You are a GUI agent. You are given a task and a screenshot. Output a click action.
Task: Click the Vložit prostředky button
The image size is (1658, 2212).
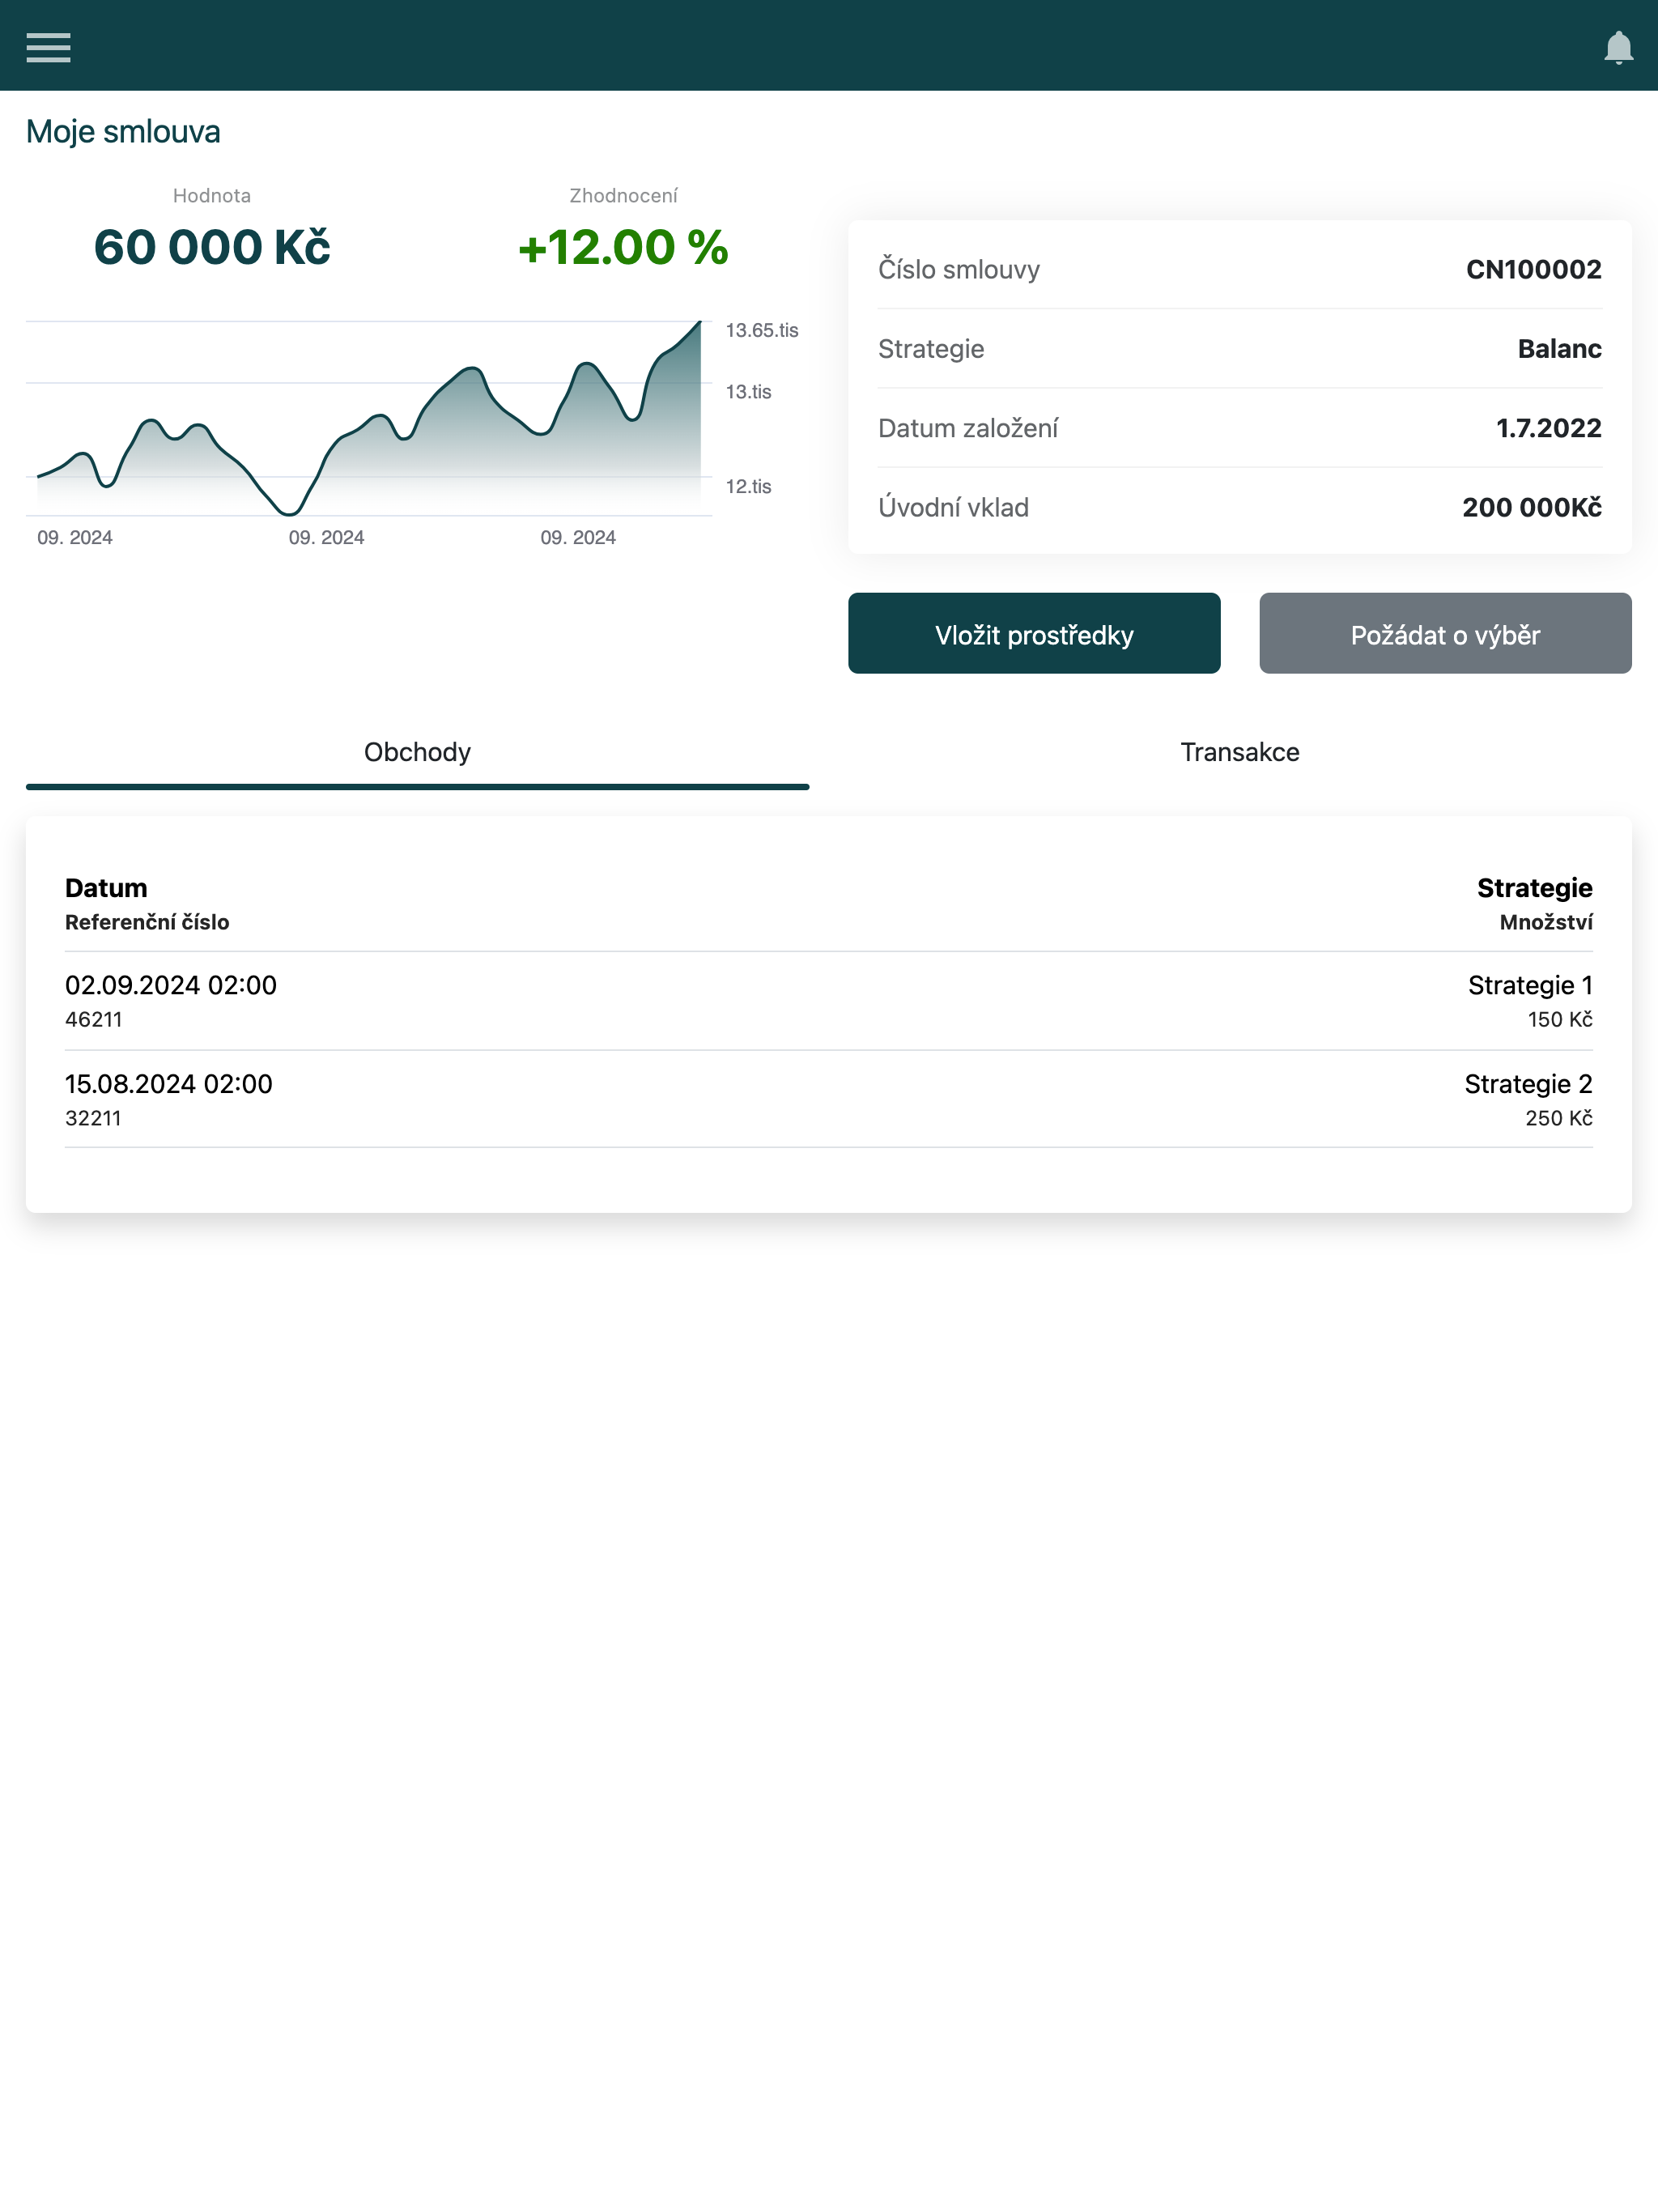(x=1034, y=633)
